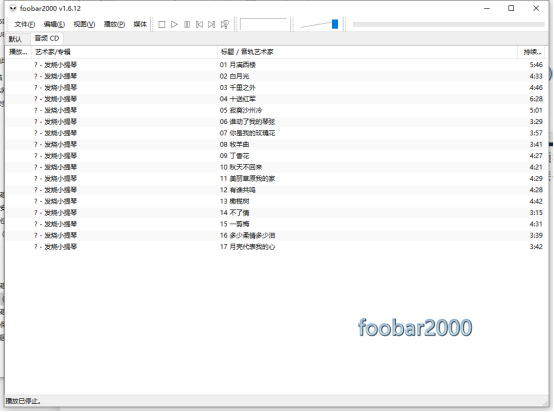This screenshot has height=412, width=554.
Task: Select track 09 丁香花
Action: tap(275, 156)
